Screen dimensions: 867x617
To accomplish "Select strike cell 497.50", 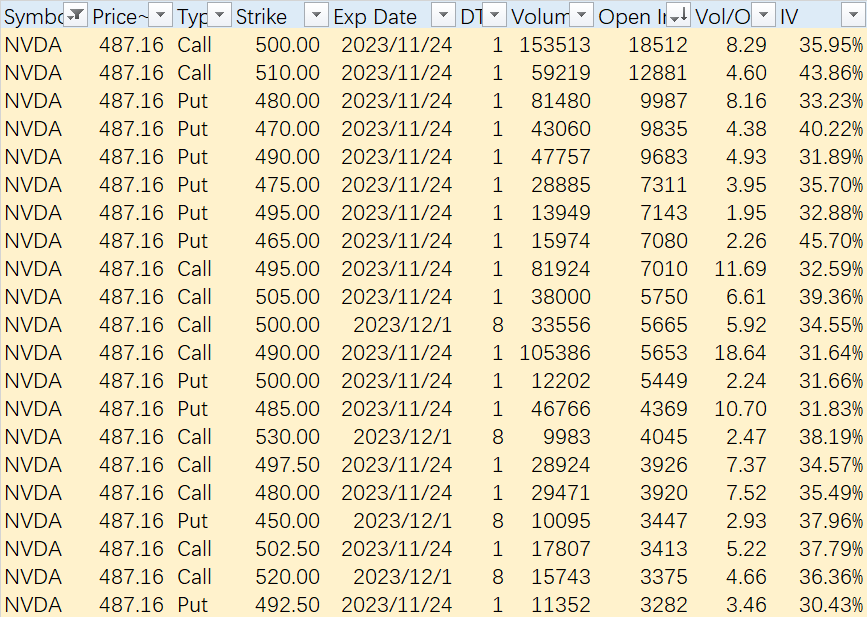I will point(287,465).
